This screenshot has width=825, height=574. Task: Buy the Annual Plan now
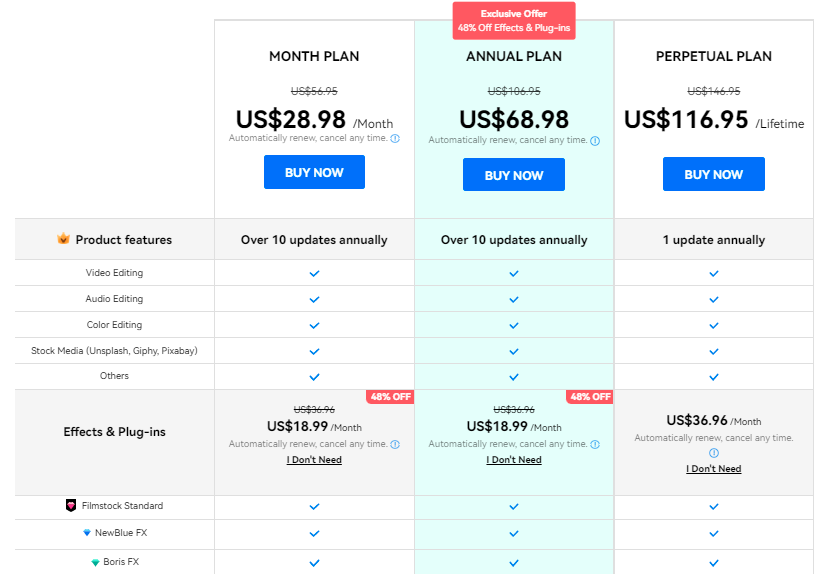[514, 175]
